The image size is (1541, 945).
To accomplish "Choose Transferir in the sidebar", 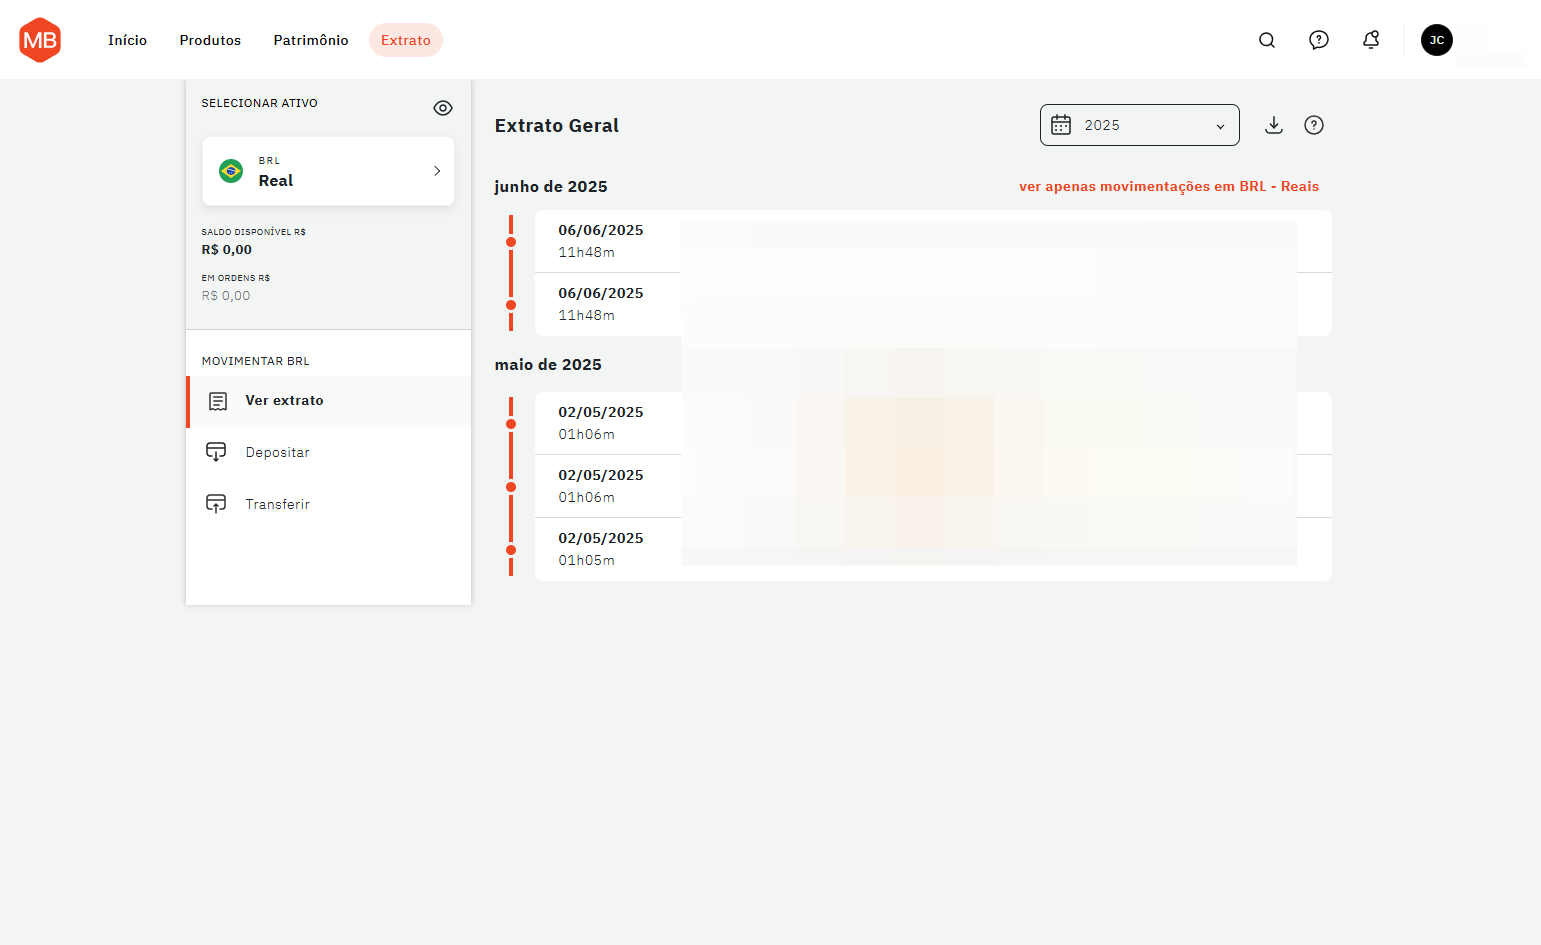I will (328, 504).
